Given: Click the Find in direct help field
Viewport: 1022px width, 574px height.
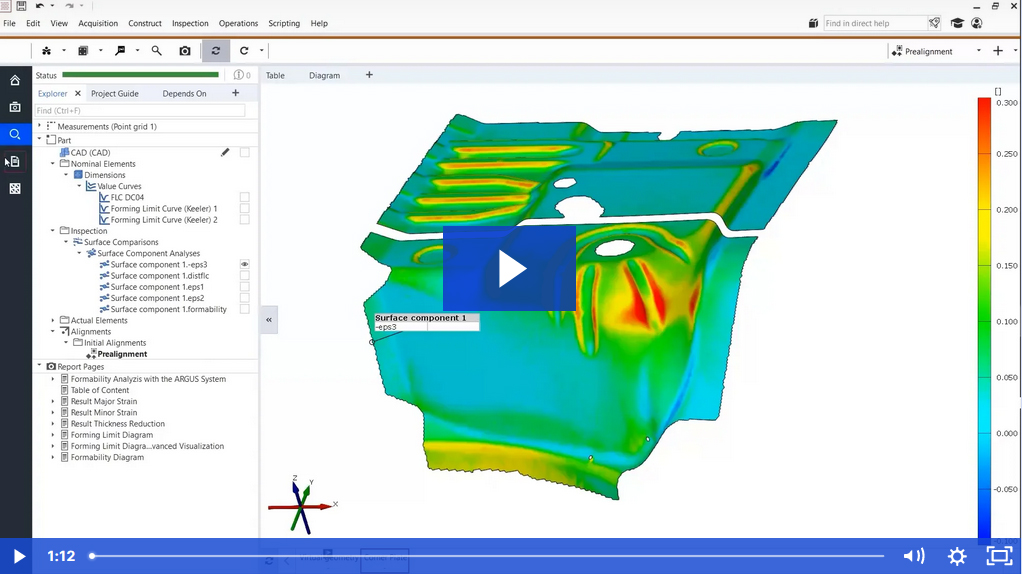Looking at the screenshot, I should [x=874, y=23].
